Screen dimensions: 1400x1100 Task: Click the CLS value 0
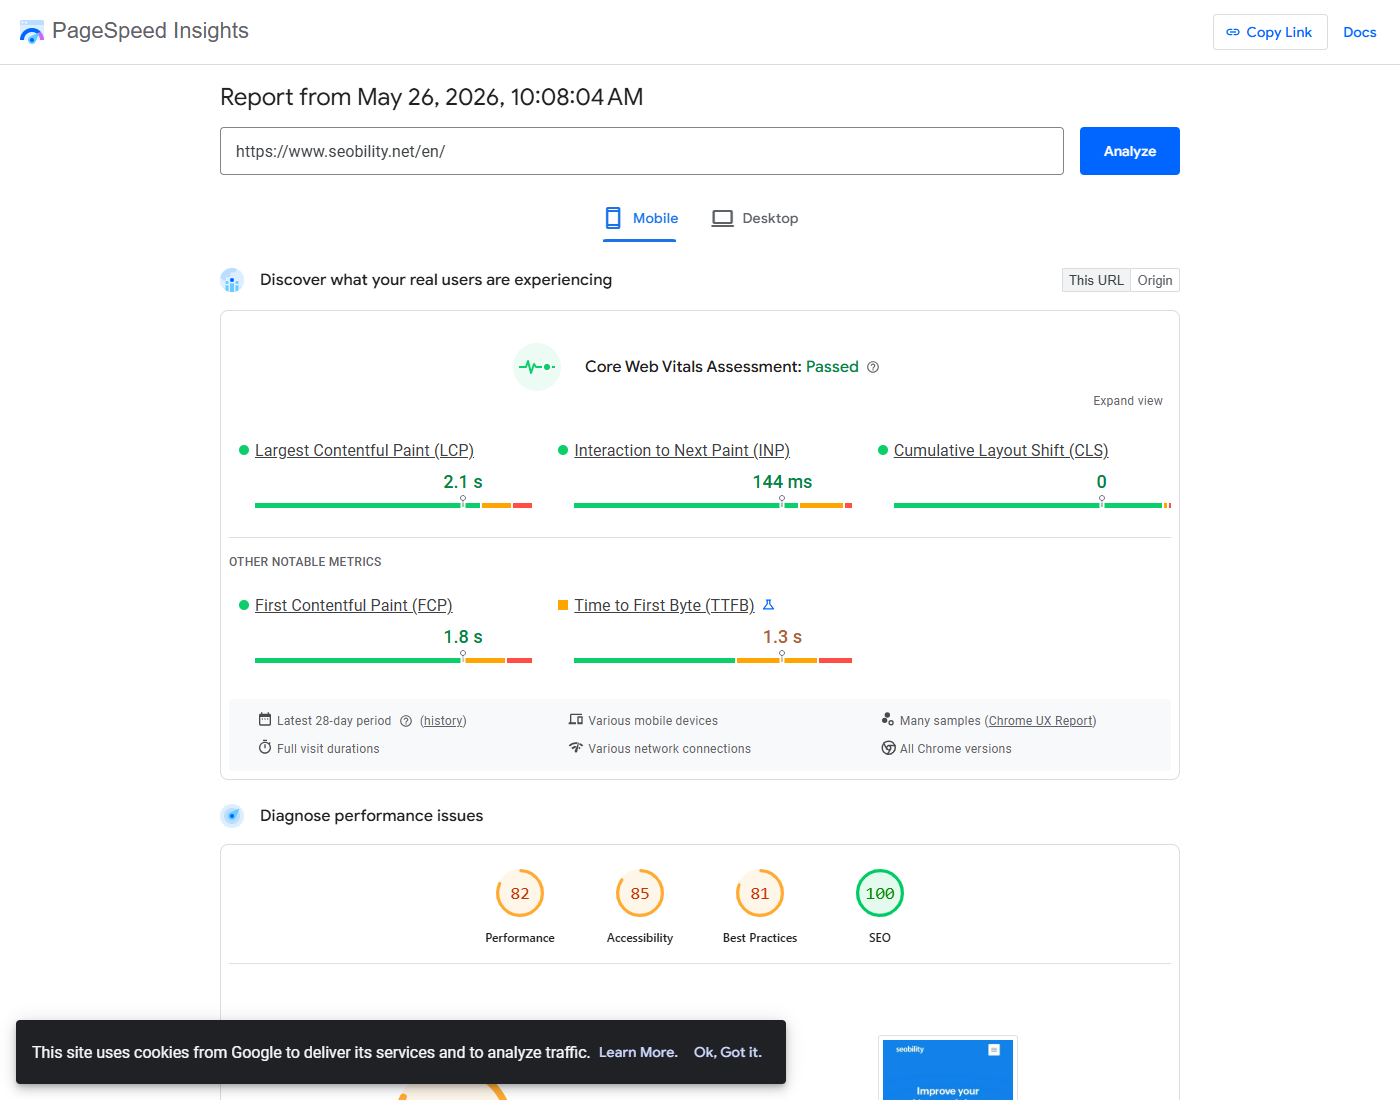[1102, 482]
